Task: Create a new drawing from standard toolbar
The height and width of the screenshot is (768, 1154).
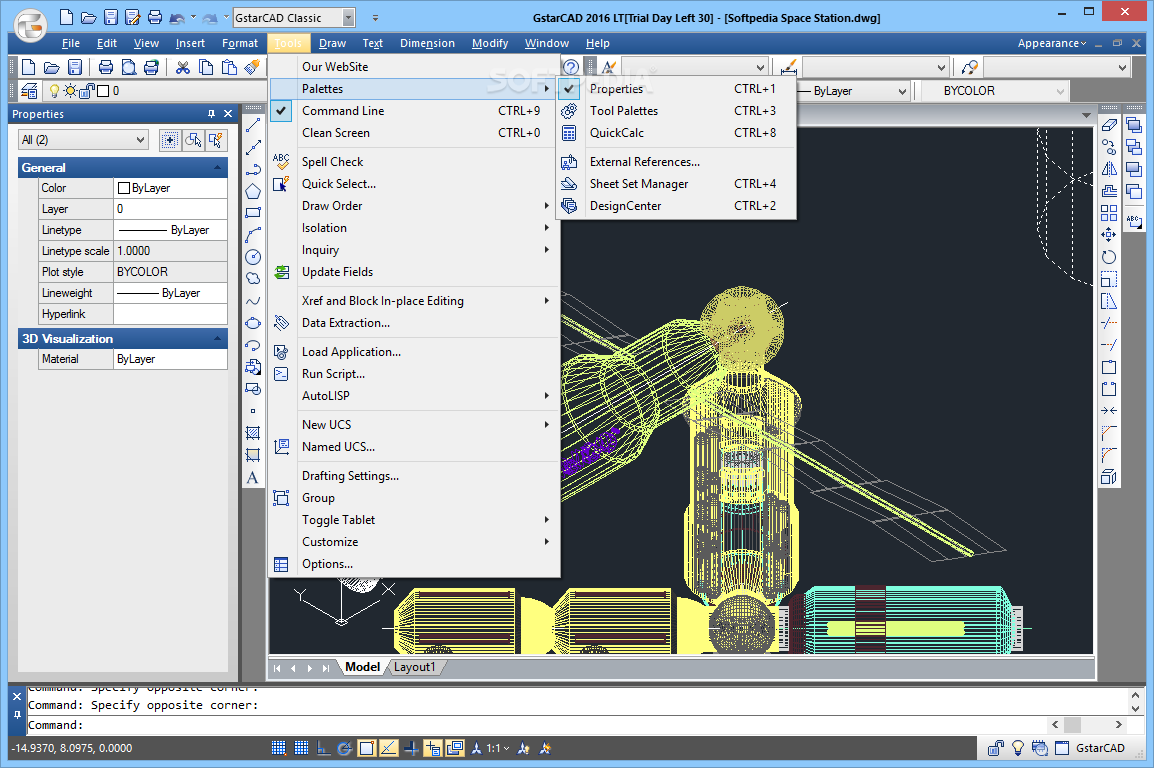Action: [x=28, y=68]
